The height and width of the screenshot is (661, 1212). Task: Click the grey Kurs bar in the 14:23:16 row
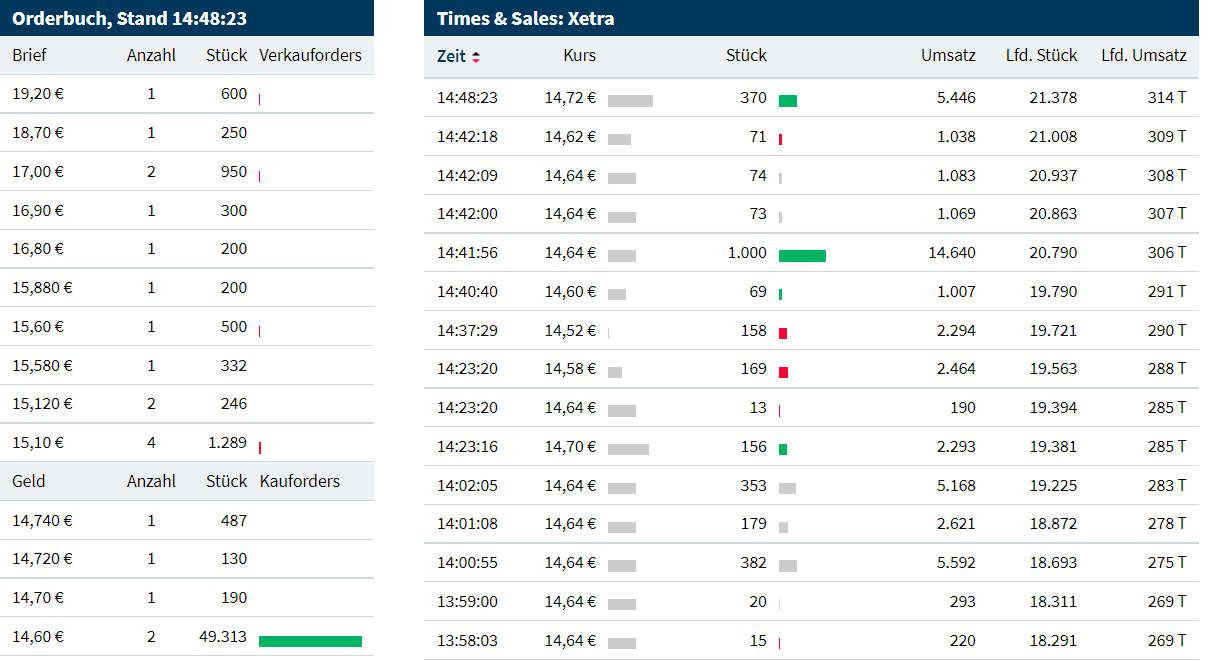tap(628, 449)
